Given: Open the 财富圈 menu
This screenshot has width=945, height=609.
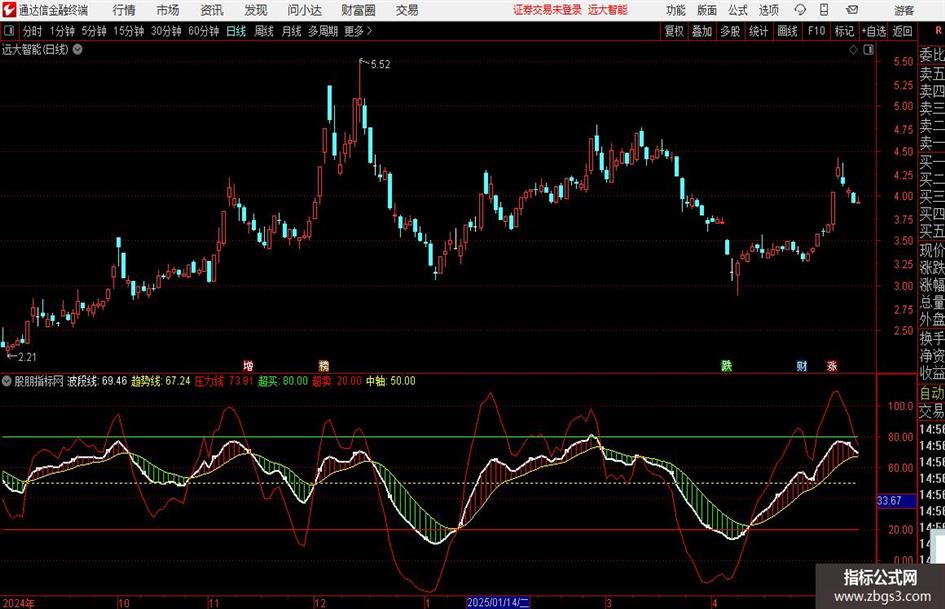Looking at the screenshot, I should 358,10.
